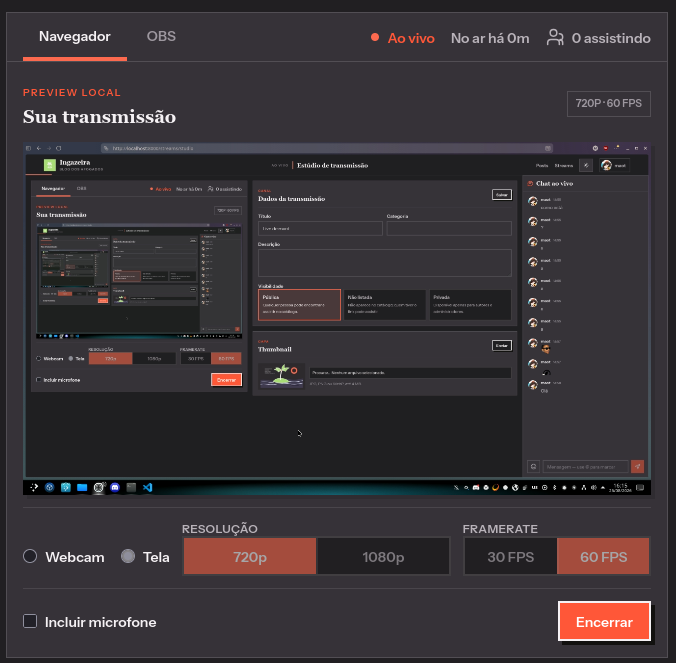The height and width of the screenshot is (663, 676).
Task: Open the Posts link in previewed site header
Action: [x=541, y=166]
